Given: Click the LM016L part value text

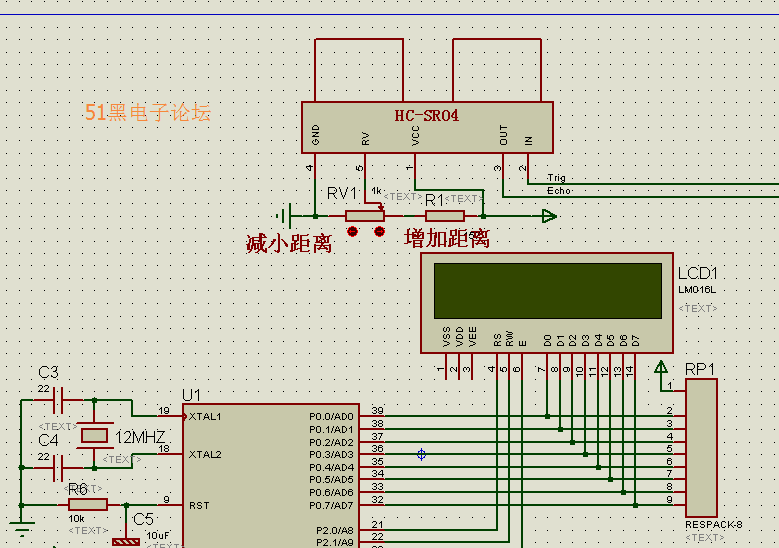Looking at the screenshot, I should [697, 290].
